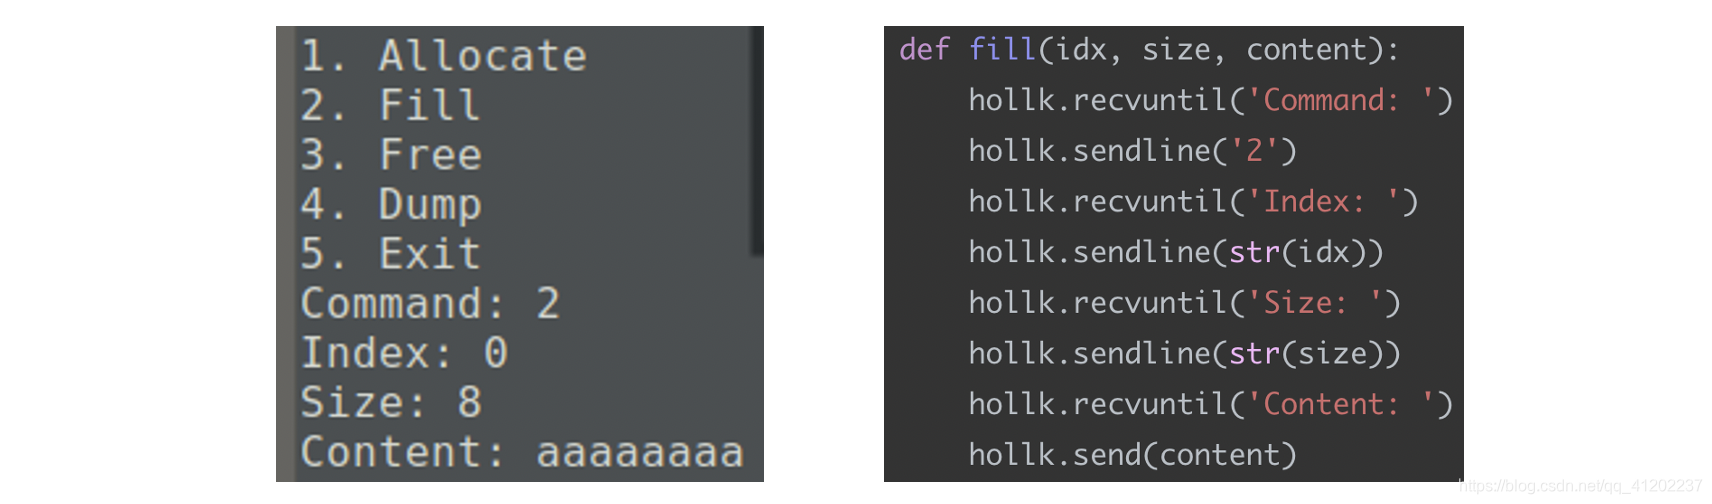Image resolution: width=1712 pixels, height=504 pixels.
Task: Click the recvuntil('Command: ') code line
Action: click(x=1210, y=100)
